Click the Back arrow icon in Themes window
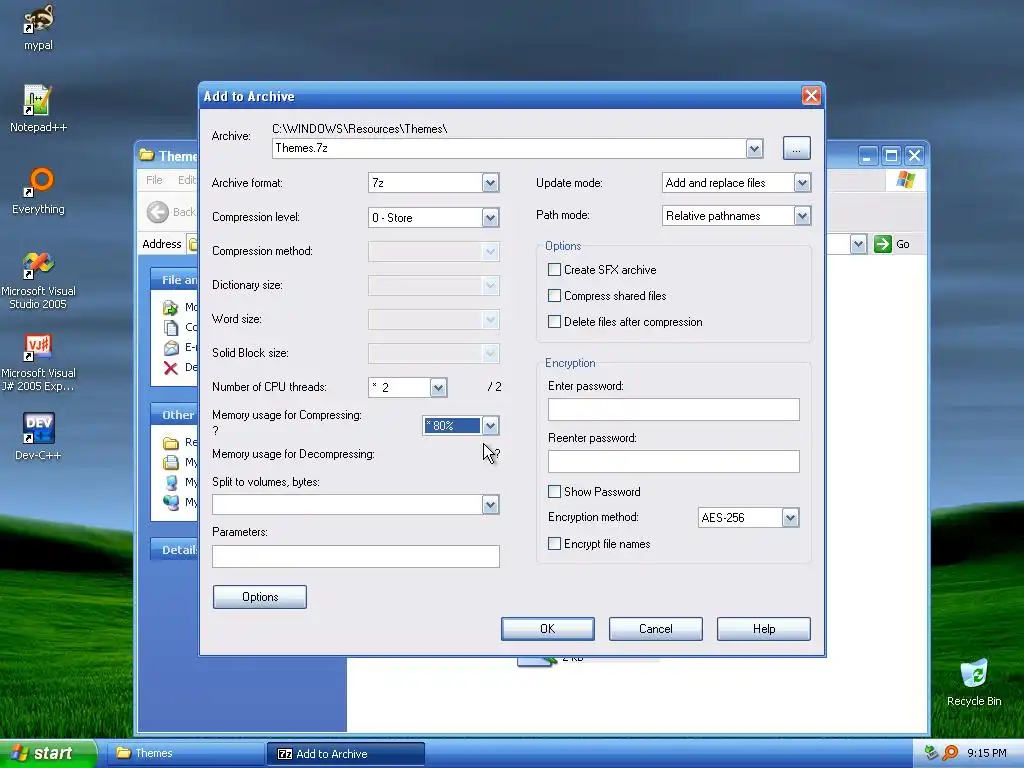 tap(157, 212)
